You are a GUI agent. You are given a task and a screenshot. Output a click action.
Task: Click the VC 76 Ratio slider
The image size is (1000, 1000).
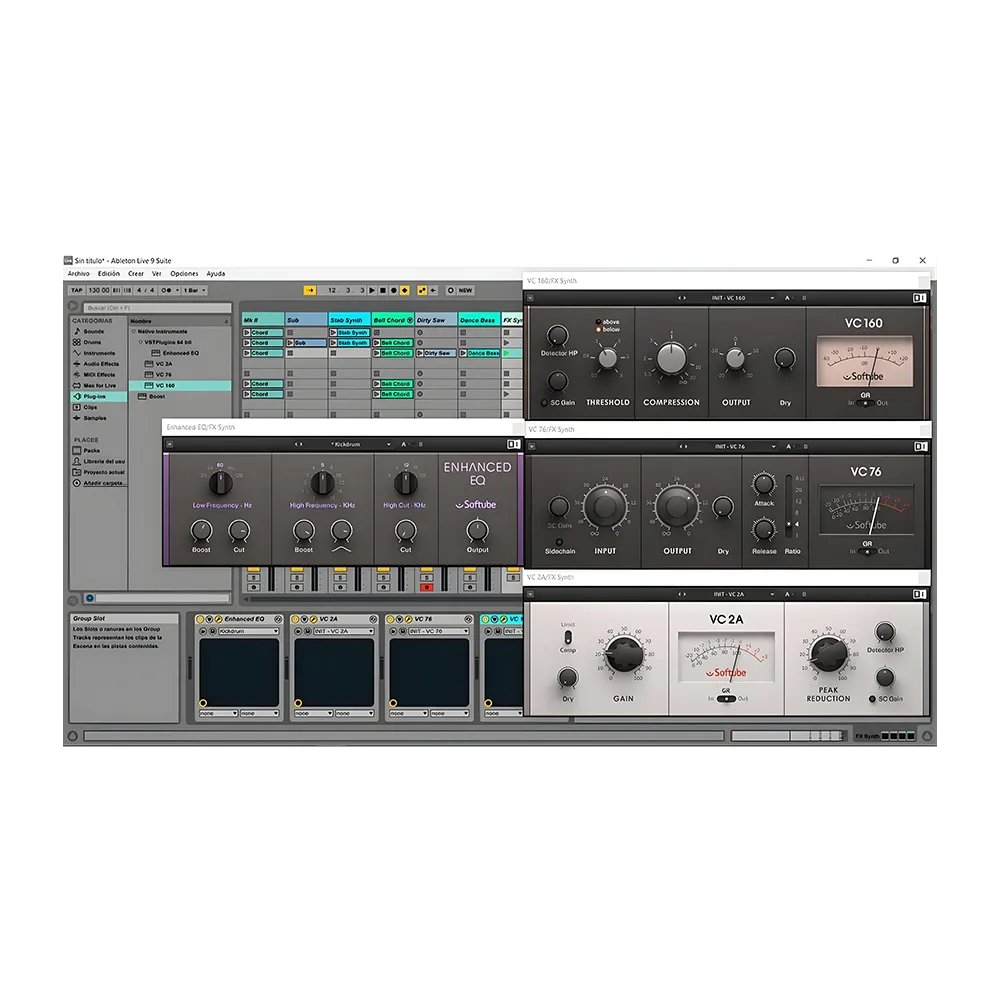(789, 507)
